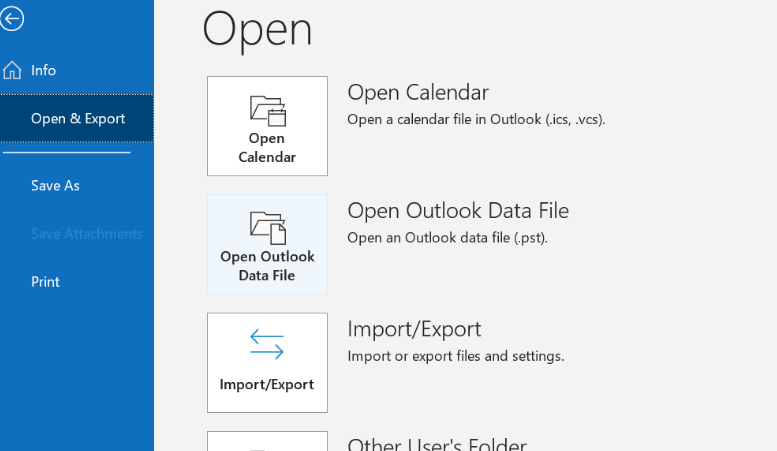This screenshot has width=777, height=451.
Task: Click the large Open Calendar heading
Action: click(417, 92)
